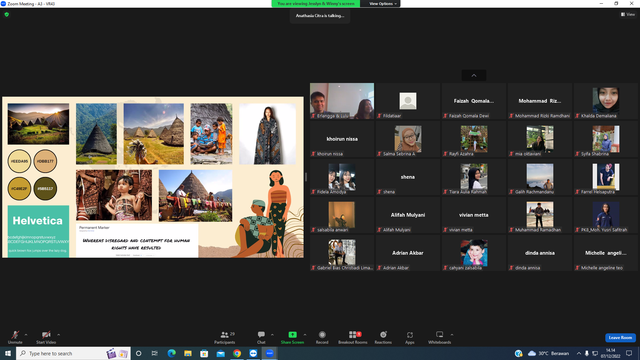Open the notification center icon
Screen dimensions: 640x360
click(x=629, y=353)
